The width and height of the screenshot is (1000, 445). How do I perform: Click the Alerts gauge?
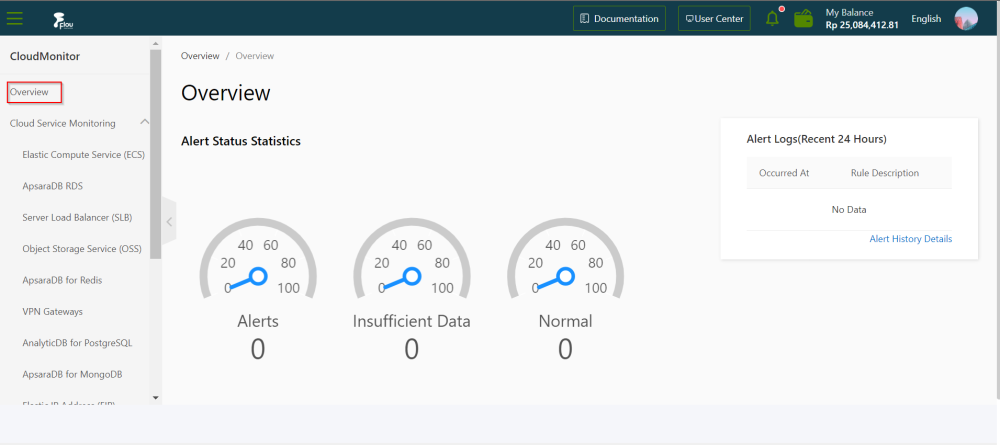point(258,258)
